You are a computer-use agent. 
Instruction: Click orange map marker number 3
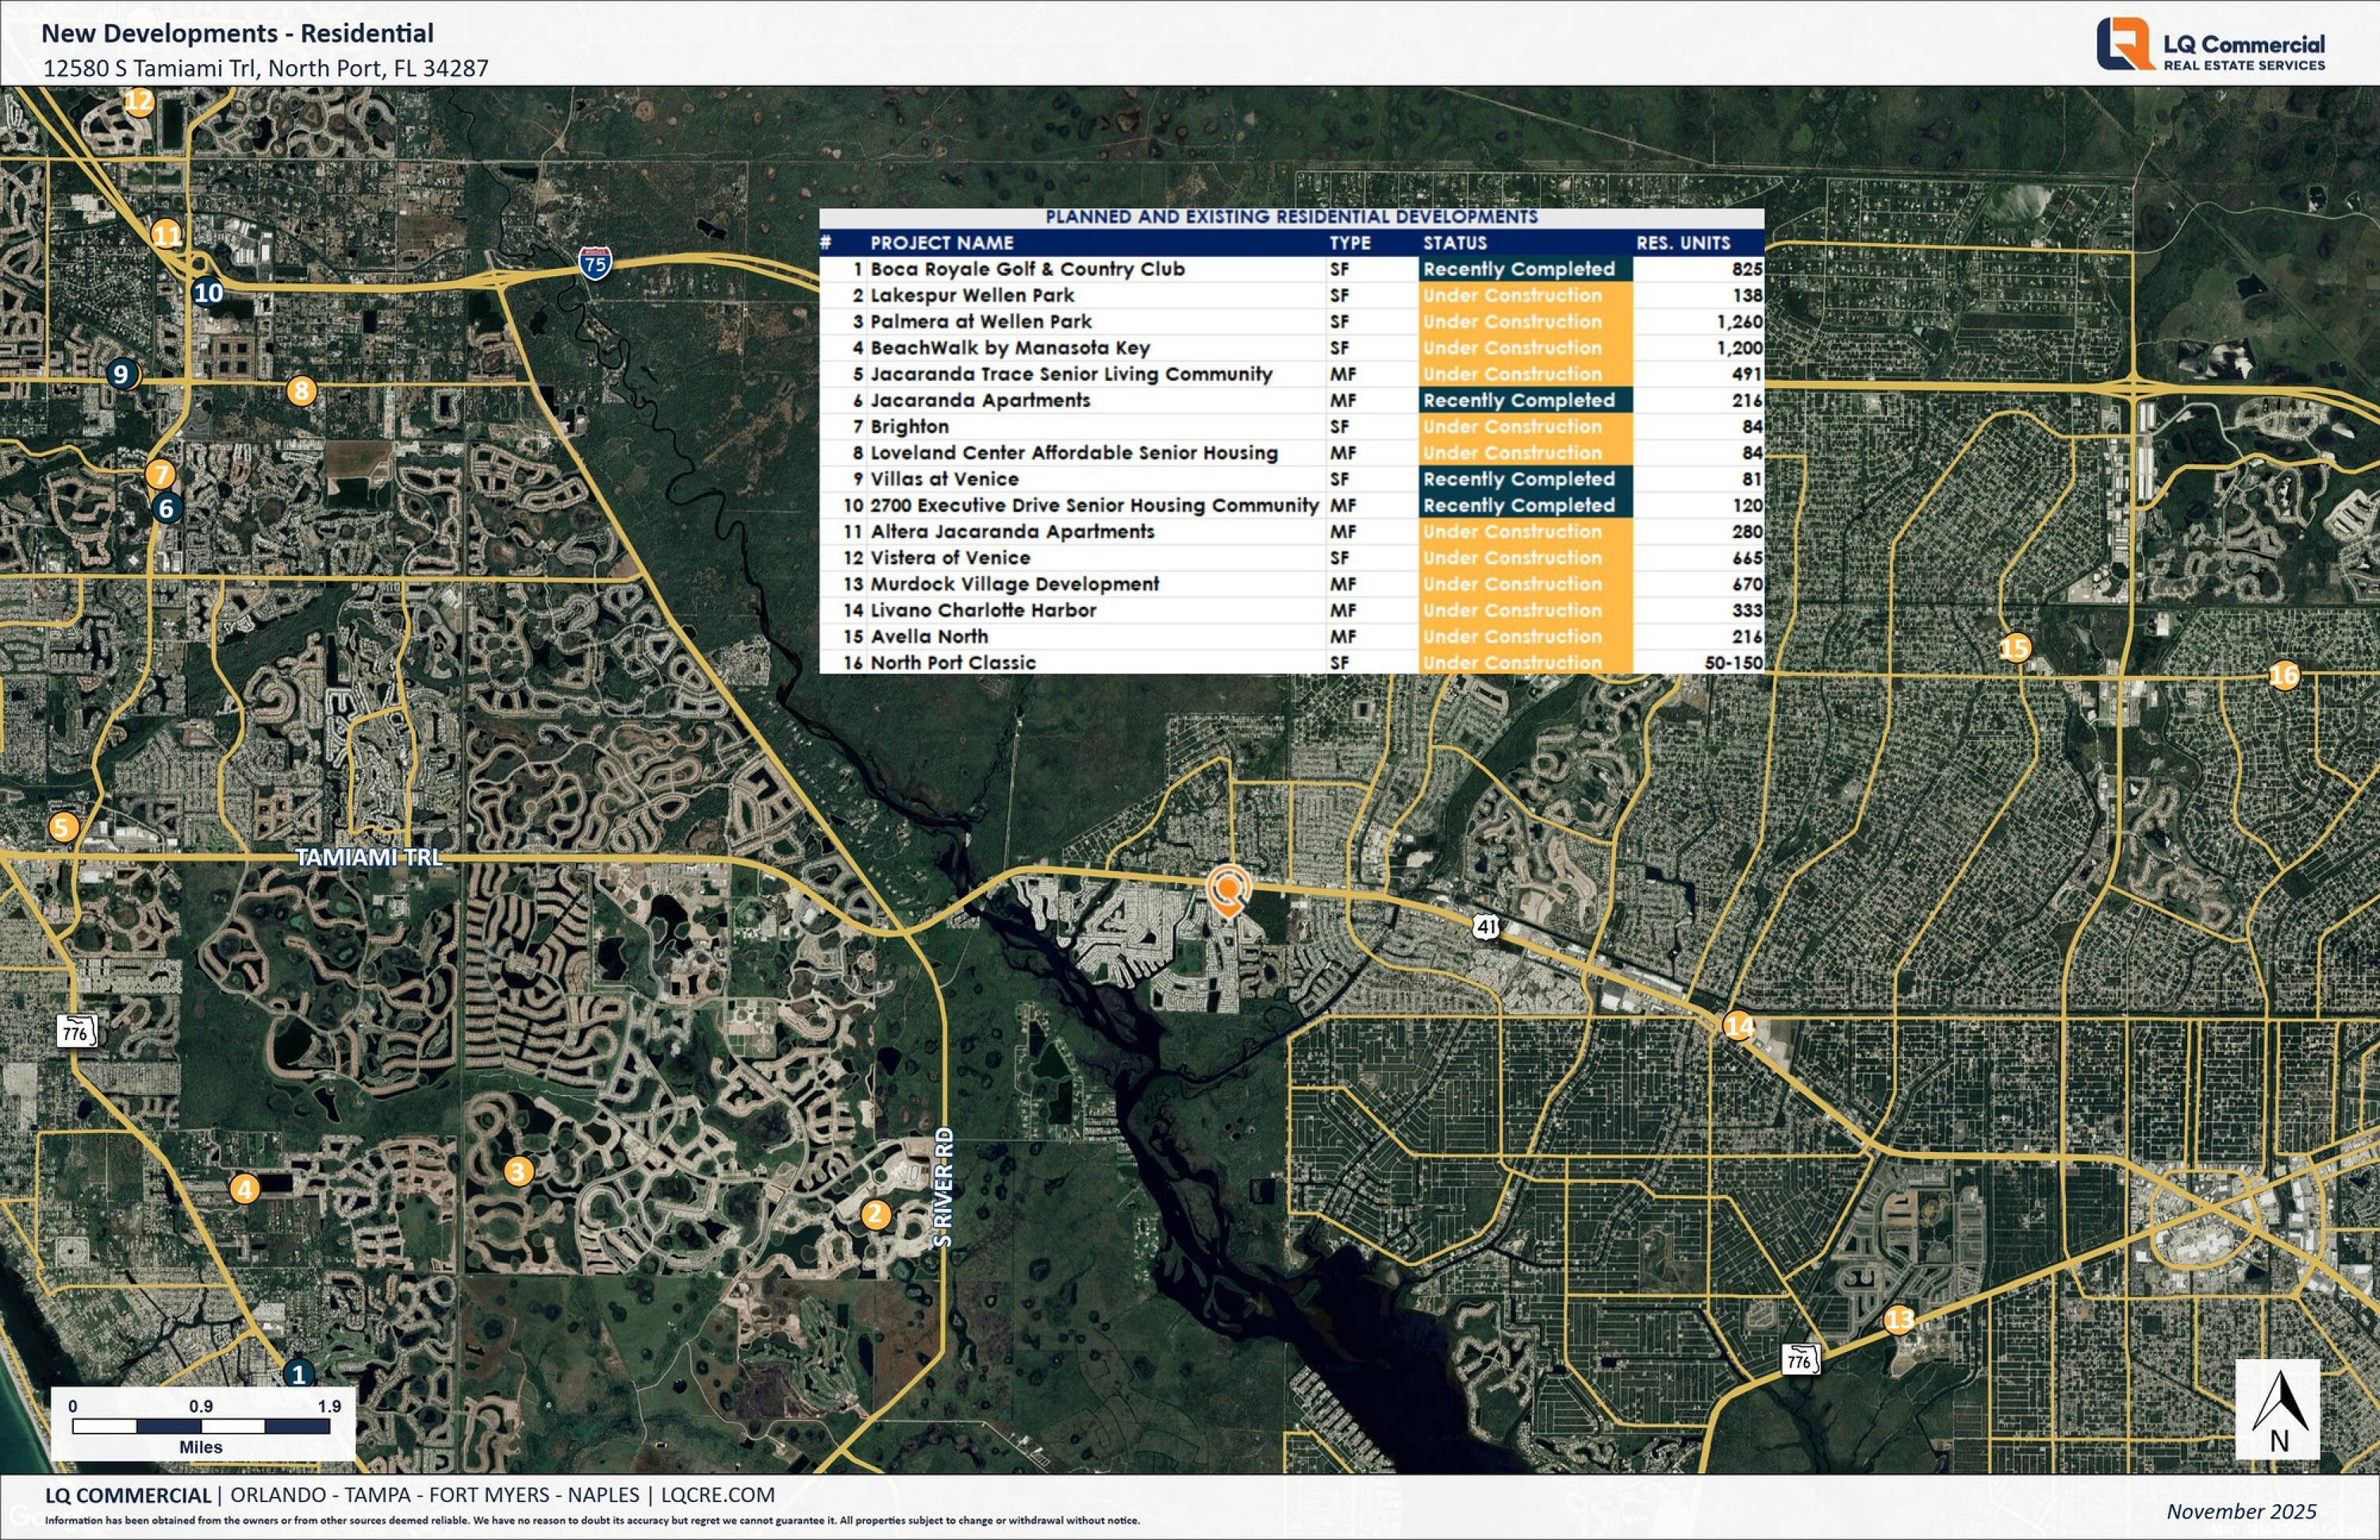click(517, 1171)
